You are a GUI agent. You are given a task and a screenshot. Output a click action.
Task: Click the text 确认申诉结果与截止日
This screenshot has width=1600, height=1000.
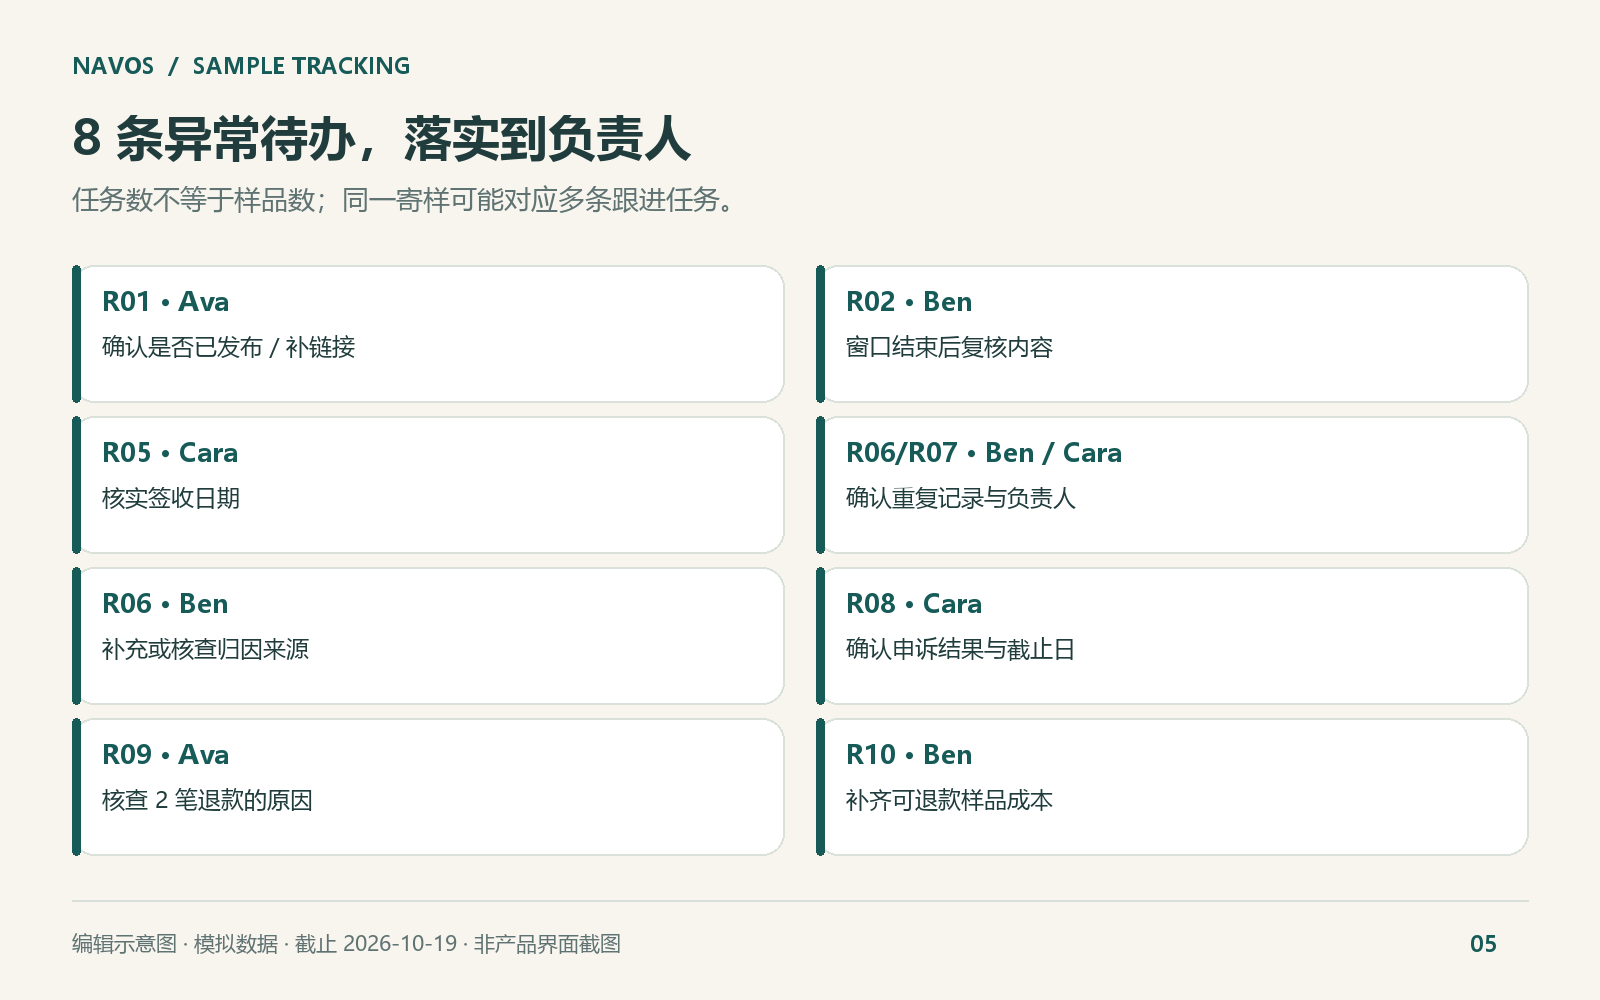point(961,649)
